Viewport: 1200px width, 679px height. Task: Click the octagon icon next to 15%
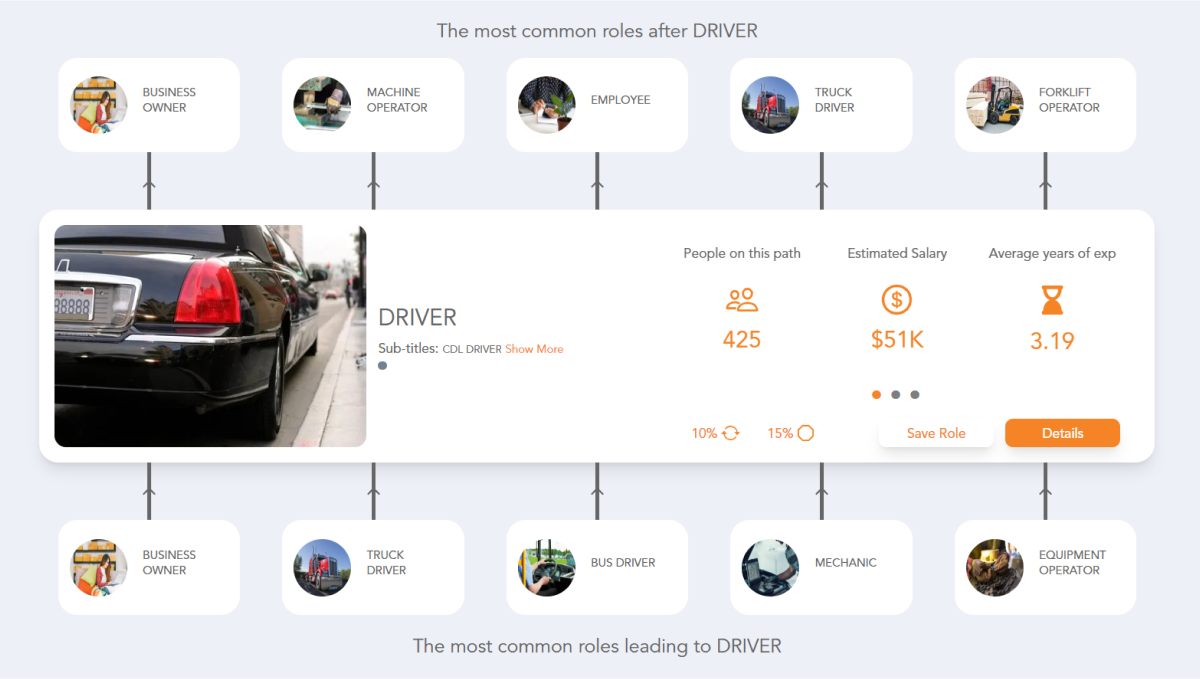[805, 432]
